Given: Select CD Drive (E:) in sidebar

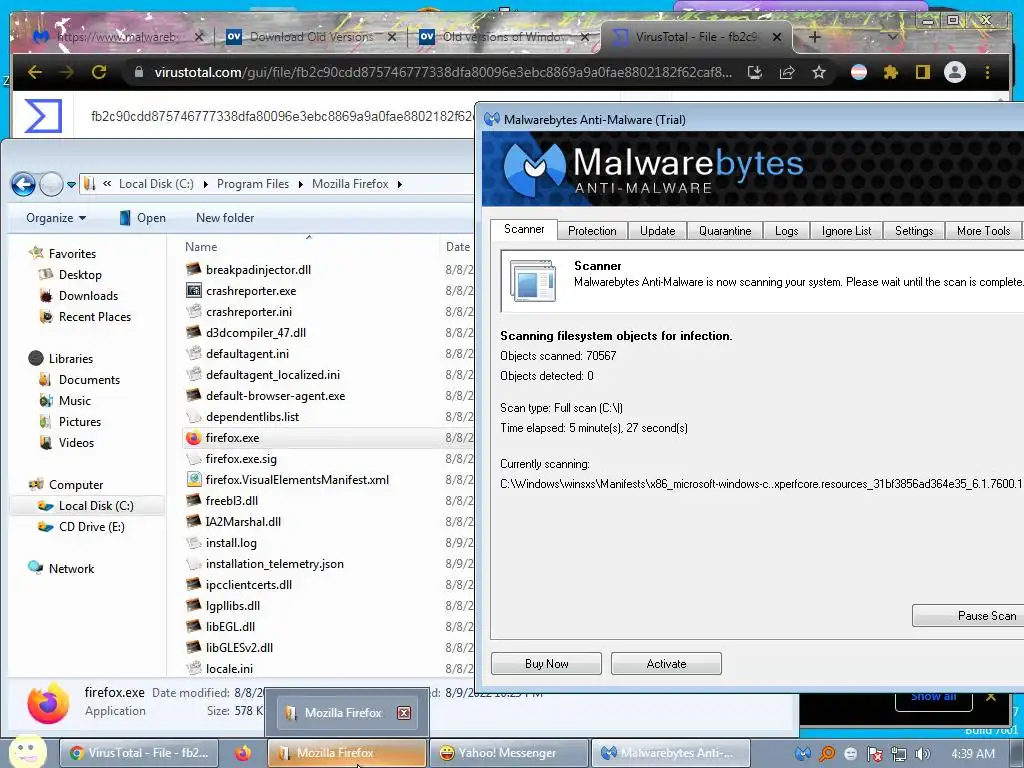Looking at the screenshot, I should tap(91, 527).
